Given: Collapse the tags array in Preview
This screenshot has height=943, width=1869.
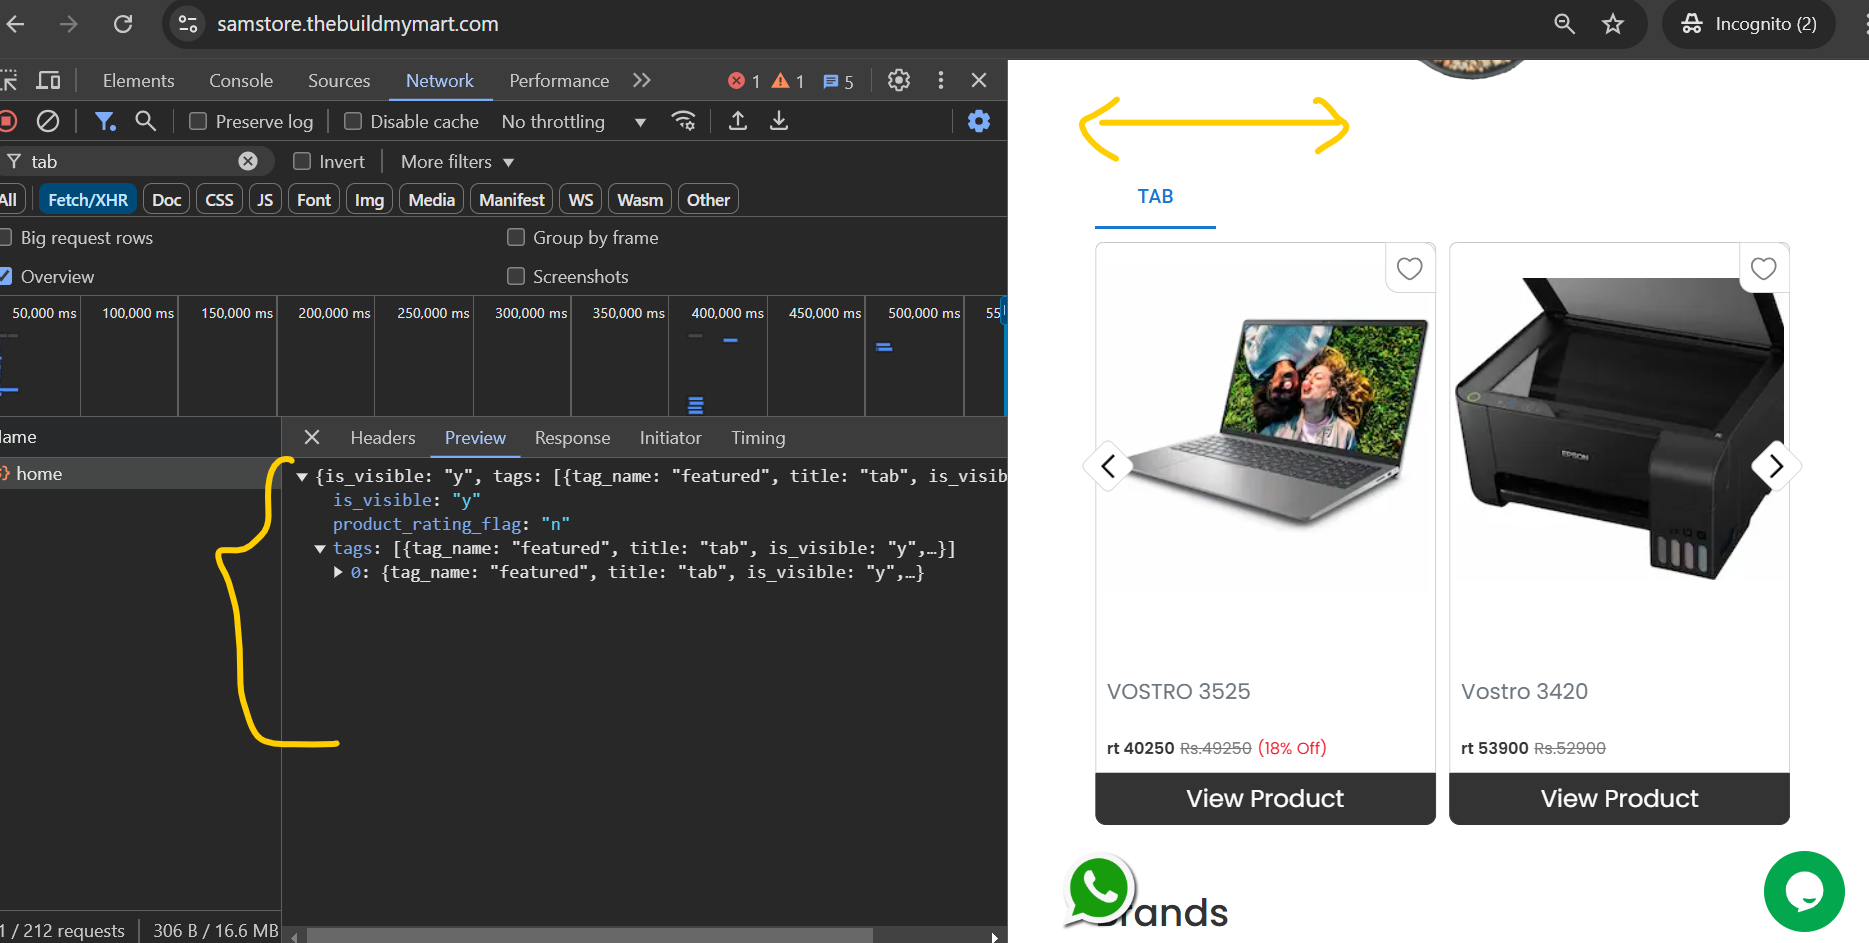Looking at the screenshot, I should point(320,549).
